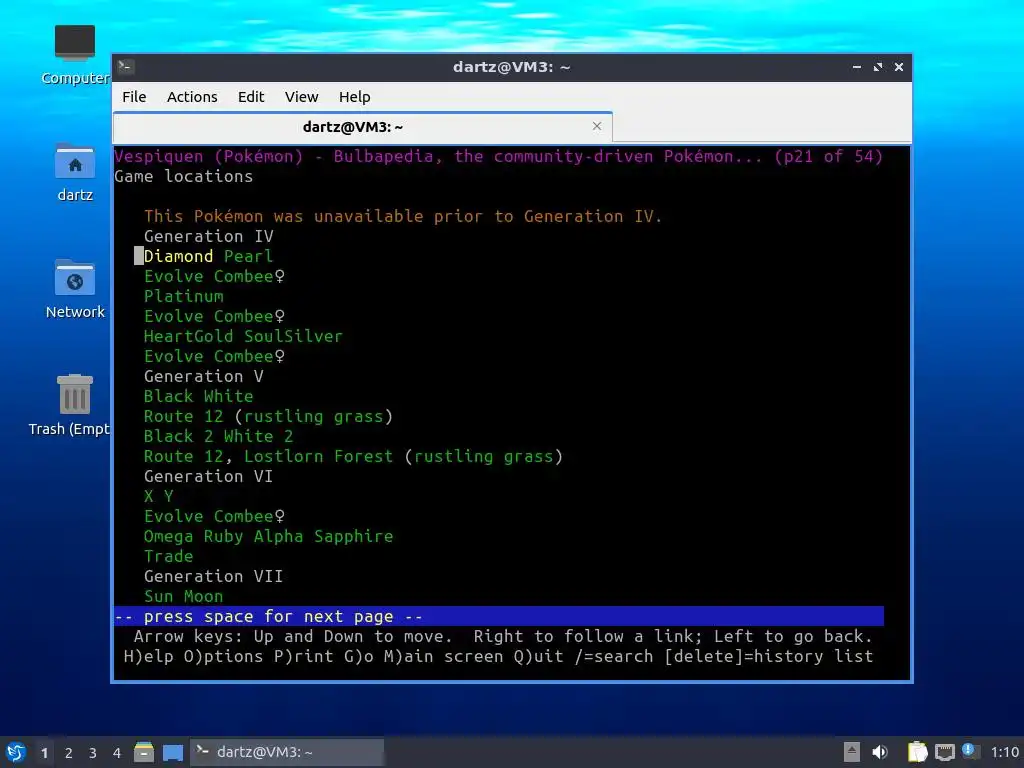Click the taskbar clock
The width and height of the screenshot is (1024, 768).
point(1004,752)
